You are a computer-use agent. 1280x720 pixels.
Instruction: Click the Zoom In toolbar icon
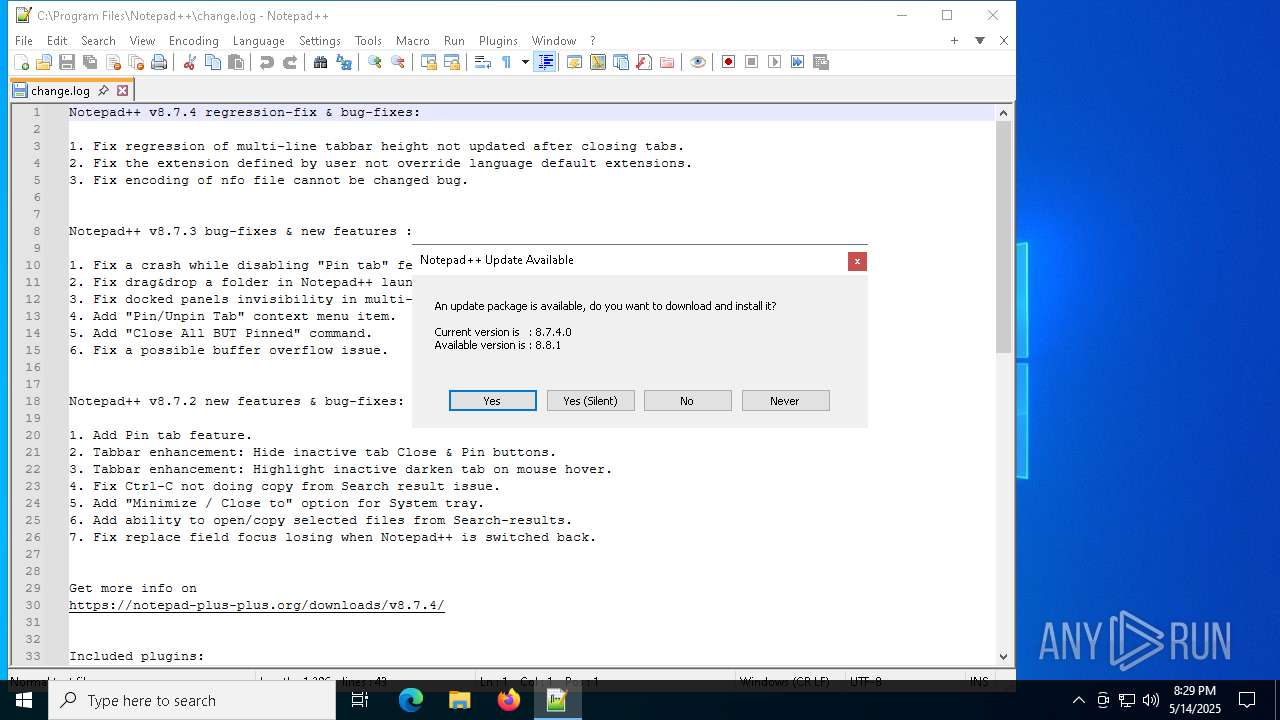click(375, 62)
